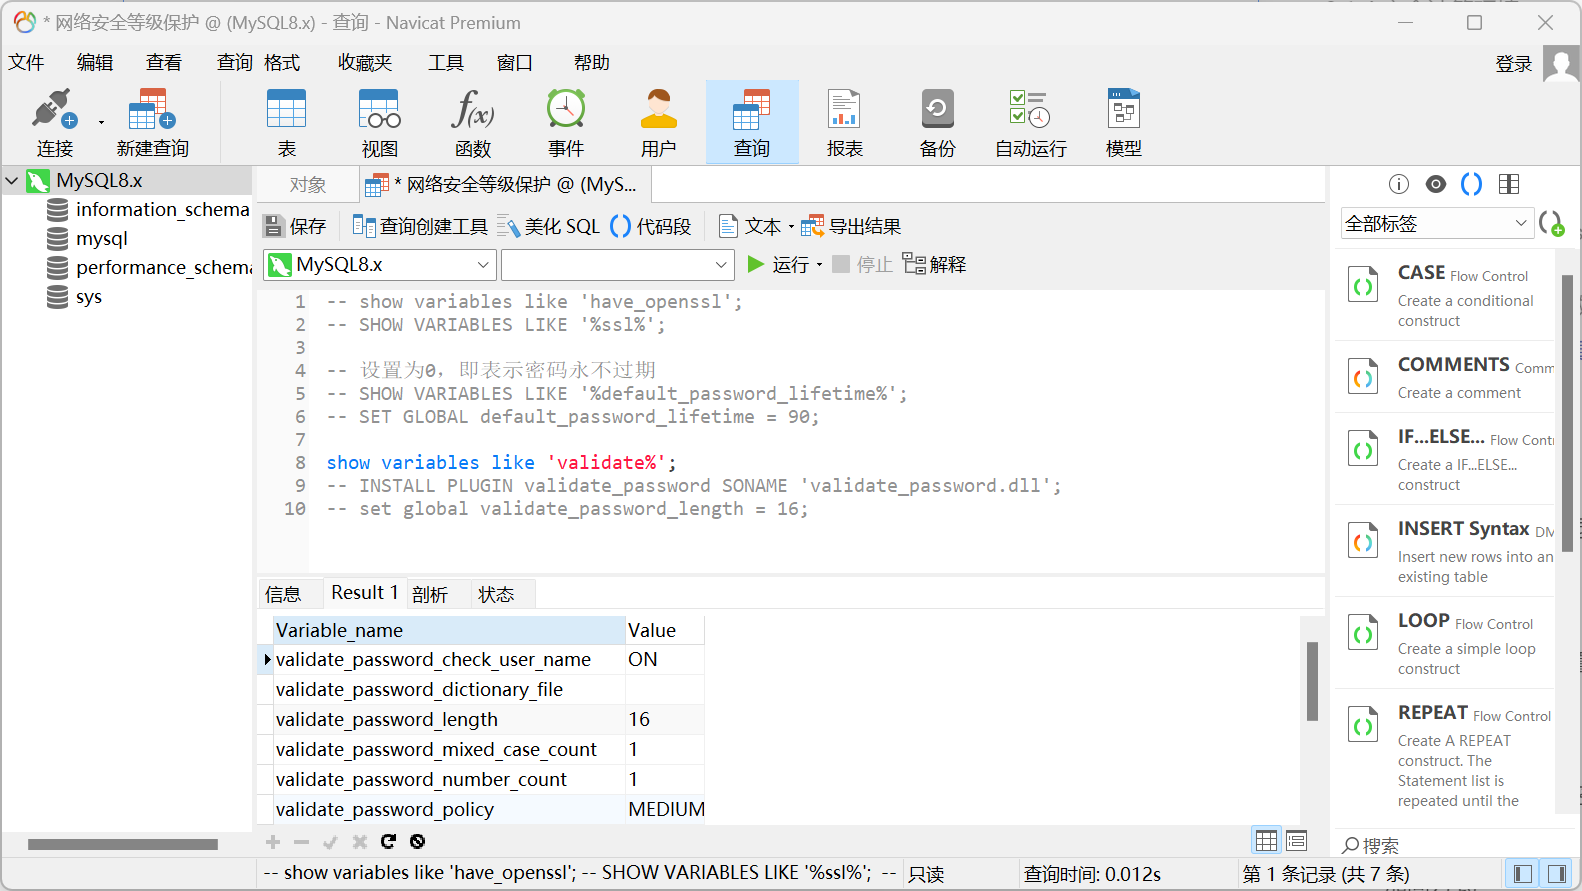The height and width of the screenshot is (891, 1582).
Task: Click the 连接 (Connection) toolbar icon
Action: tap(54, 121)
